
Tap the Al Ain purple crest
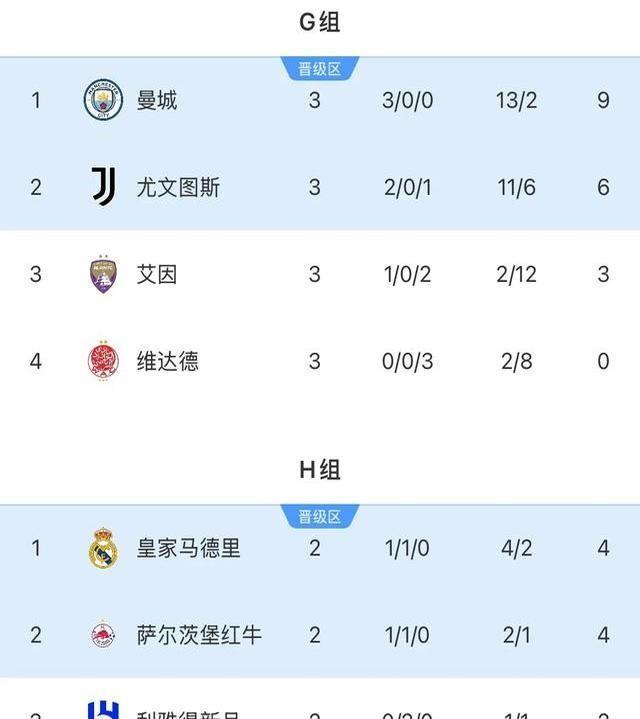(103, 274)
